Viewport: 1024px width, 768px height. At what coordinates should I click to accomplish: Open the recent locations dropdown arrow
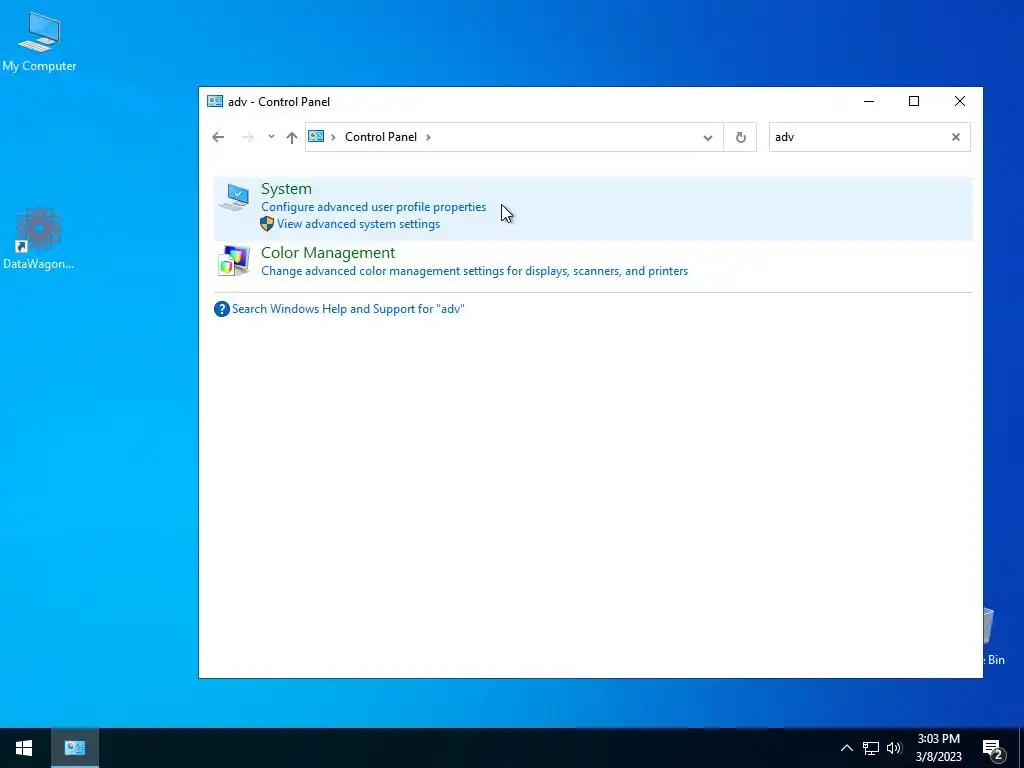point(271,137)
